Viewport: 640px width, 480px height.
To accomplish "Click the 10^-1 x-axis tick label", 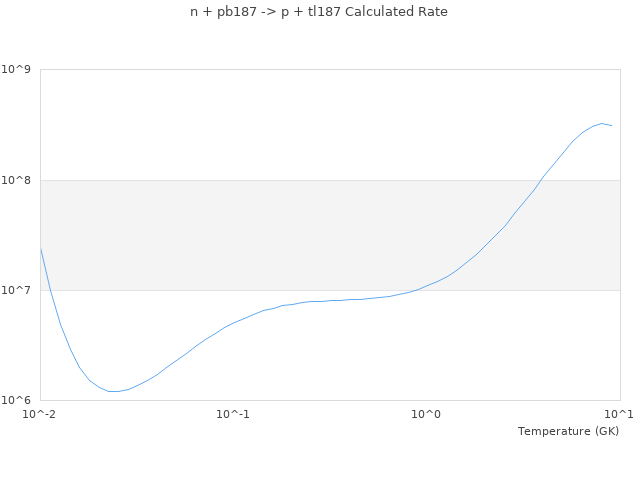I will point(233,414).
